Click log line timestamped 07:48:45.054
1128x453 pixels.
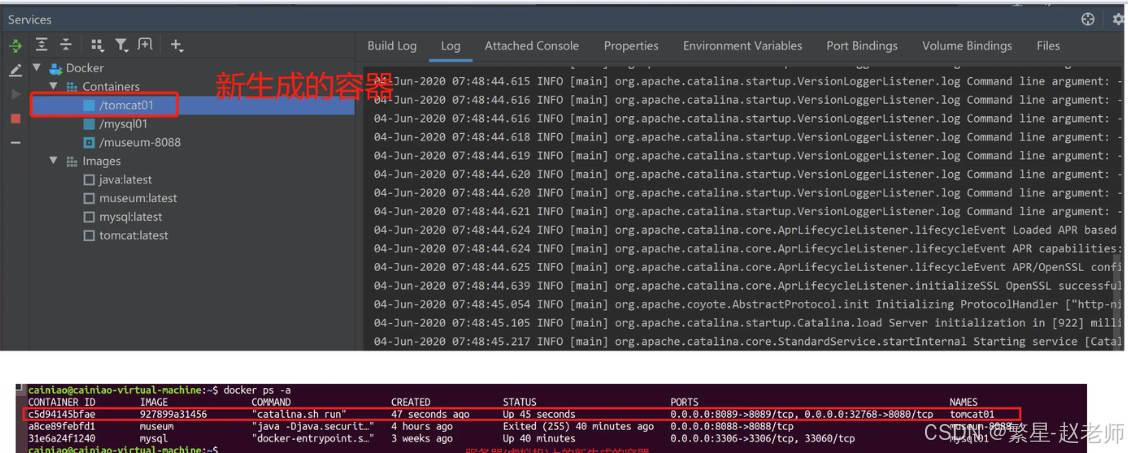(748, 304)
